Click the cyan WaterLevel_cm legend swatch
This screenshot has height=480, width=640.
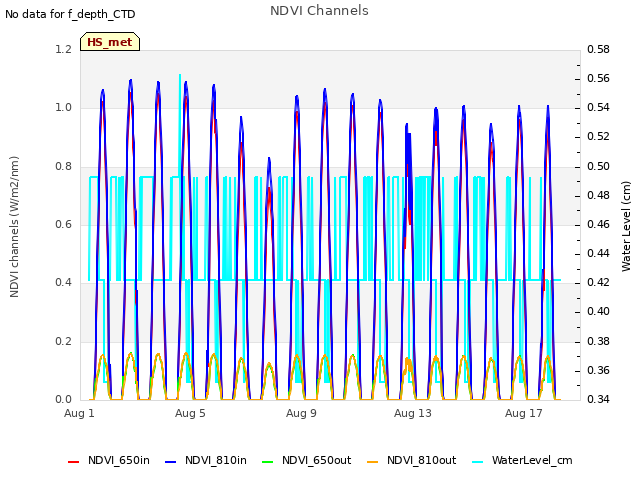(477, 462)
